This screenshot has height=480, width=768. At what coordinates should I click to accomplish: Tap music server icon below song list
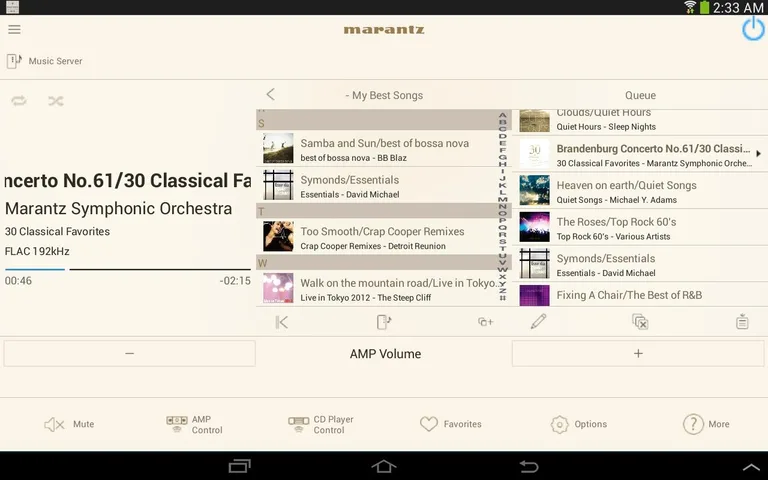[x=384, y=322]
